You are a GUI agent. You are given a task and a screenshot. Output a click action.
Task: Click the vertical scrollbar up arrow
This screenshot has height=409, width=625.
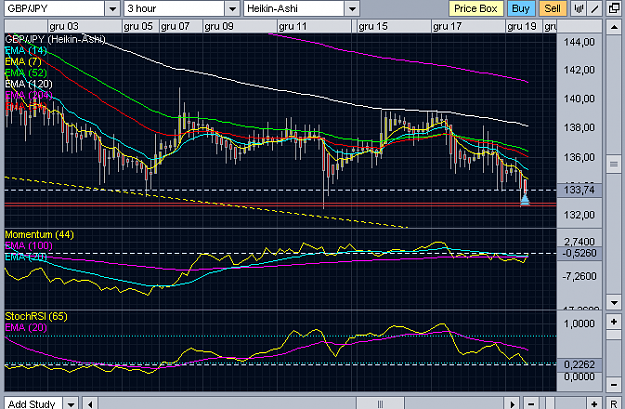(x=614, y=27)
